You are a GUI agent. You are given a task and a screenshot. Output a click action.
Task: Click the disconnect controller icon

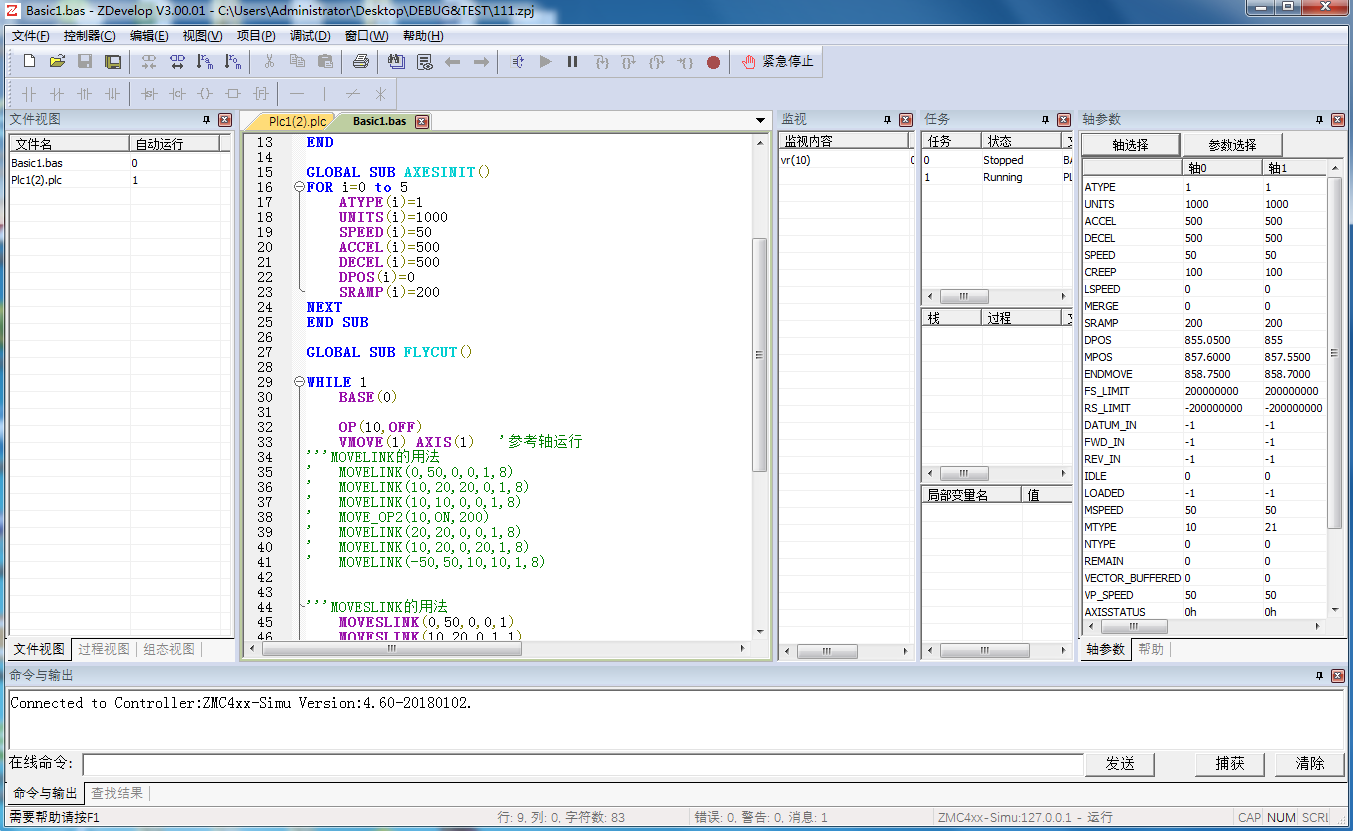(x=177, y=62)
